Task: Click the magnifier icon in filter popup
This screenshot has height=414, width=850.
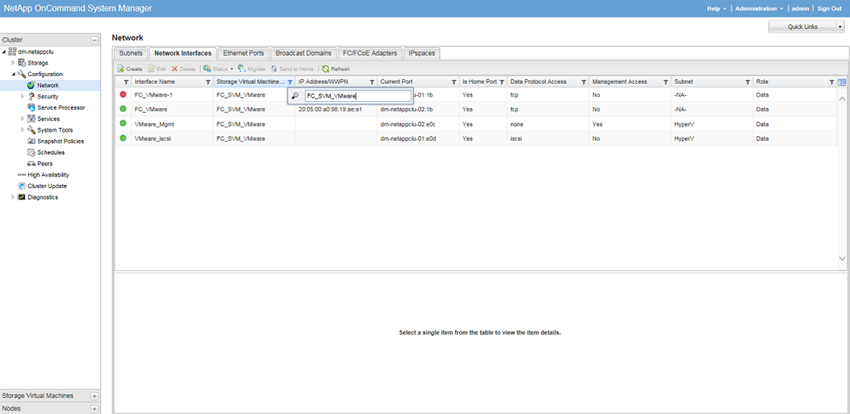Action: (295, 96)
